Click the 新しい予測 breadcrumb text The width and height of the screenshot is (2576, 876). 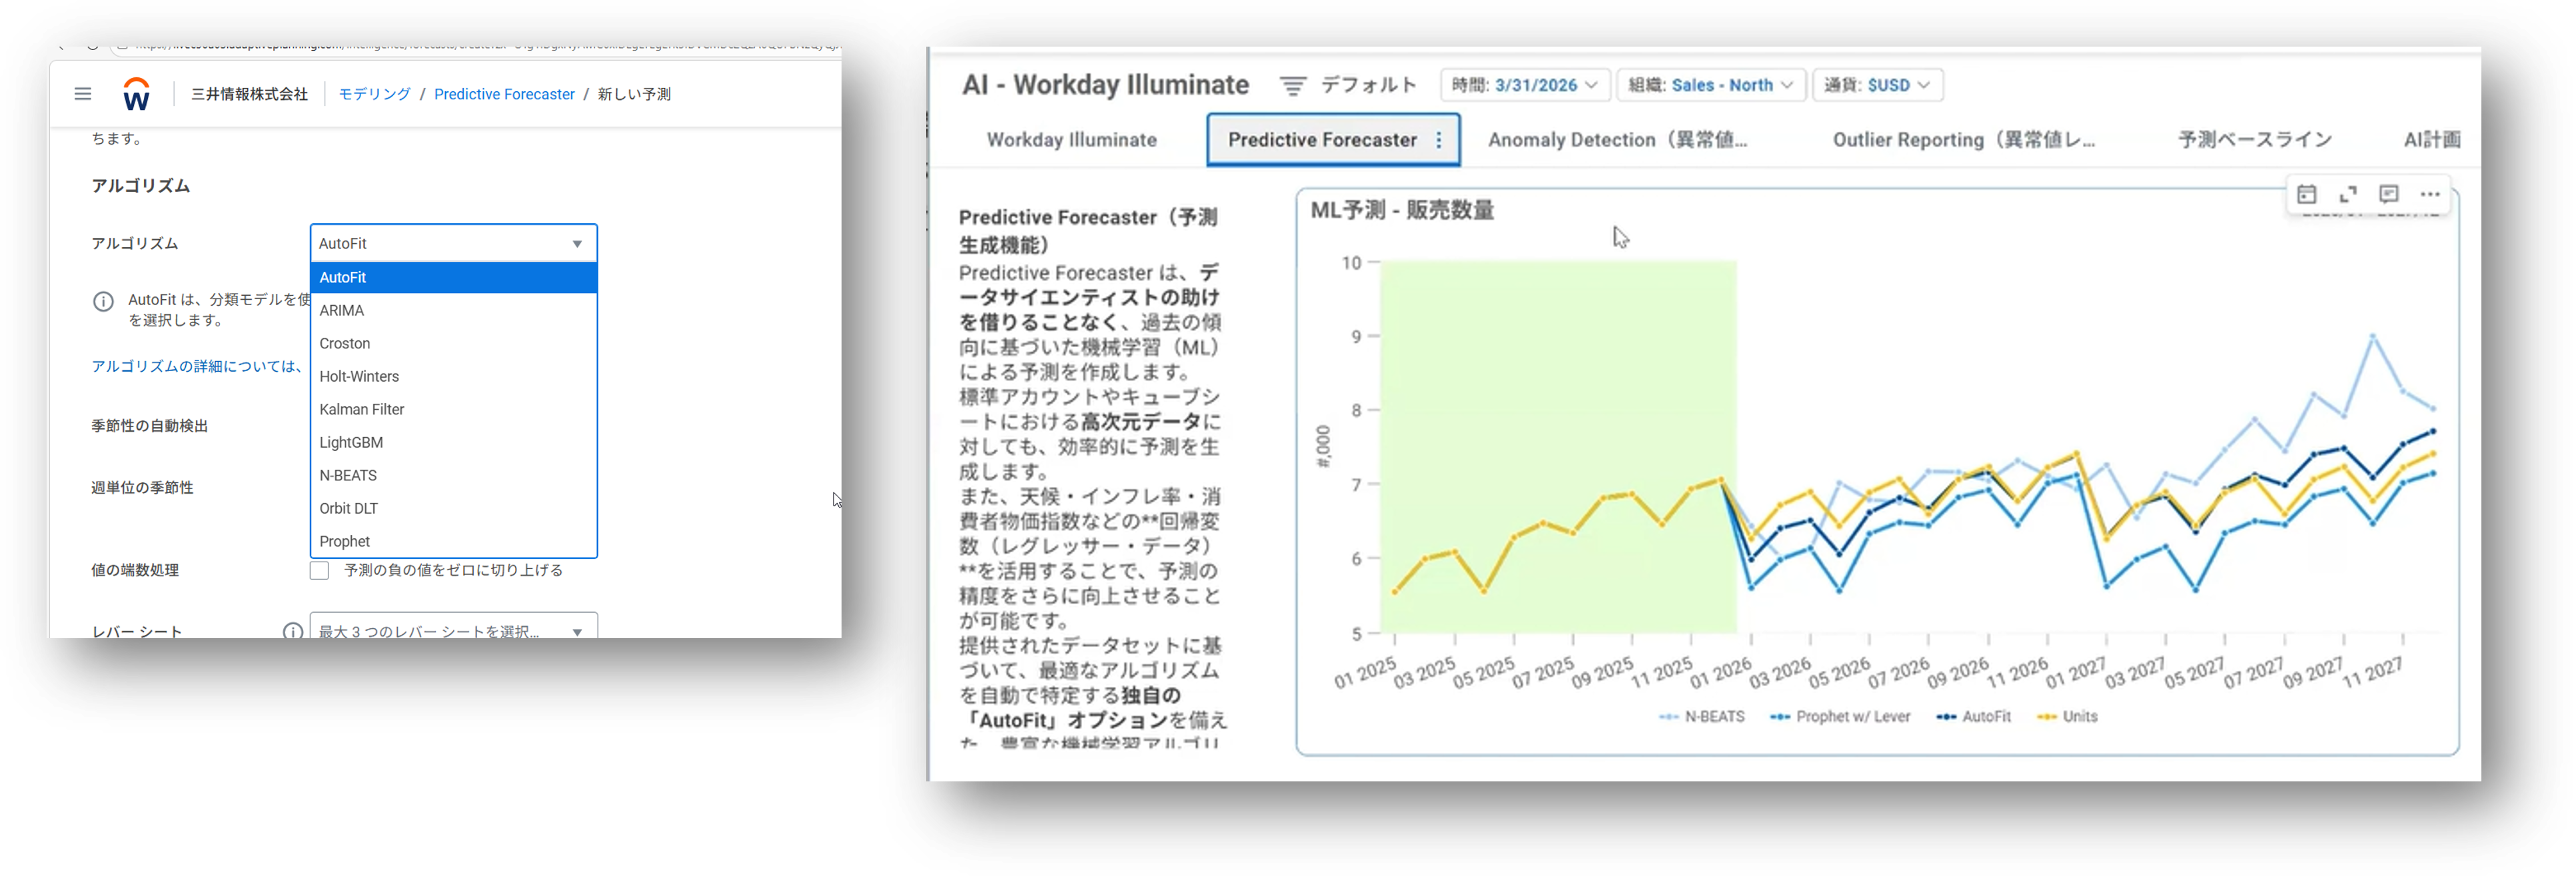634,94
